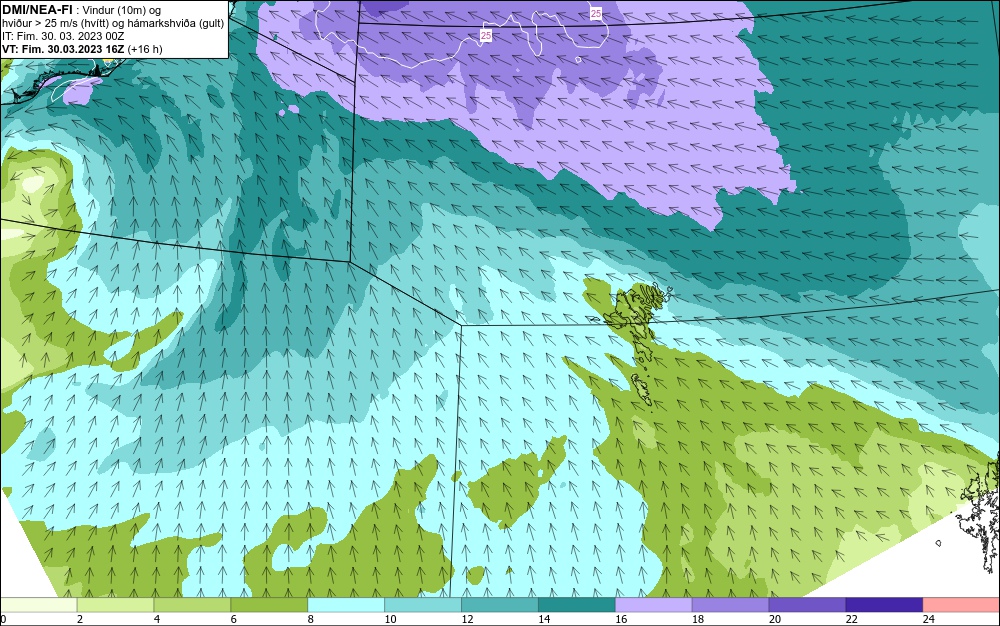Click the legend scale number 22

coord(851,619)
